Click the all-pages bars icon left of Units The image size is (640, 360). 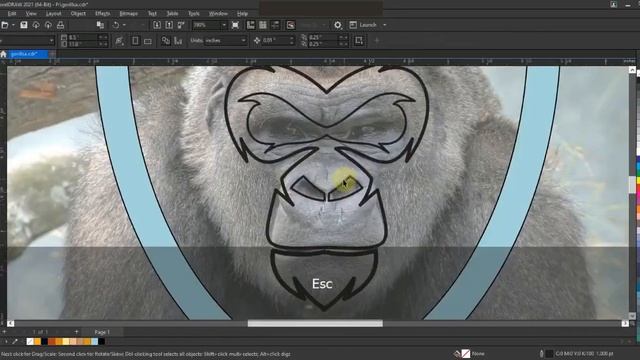tap(178, 41)
